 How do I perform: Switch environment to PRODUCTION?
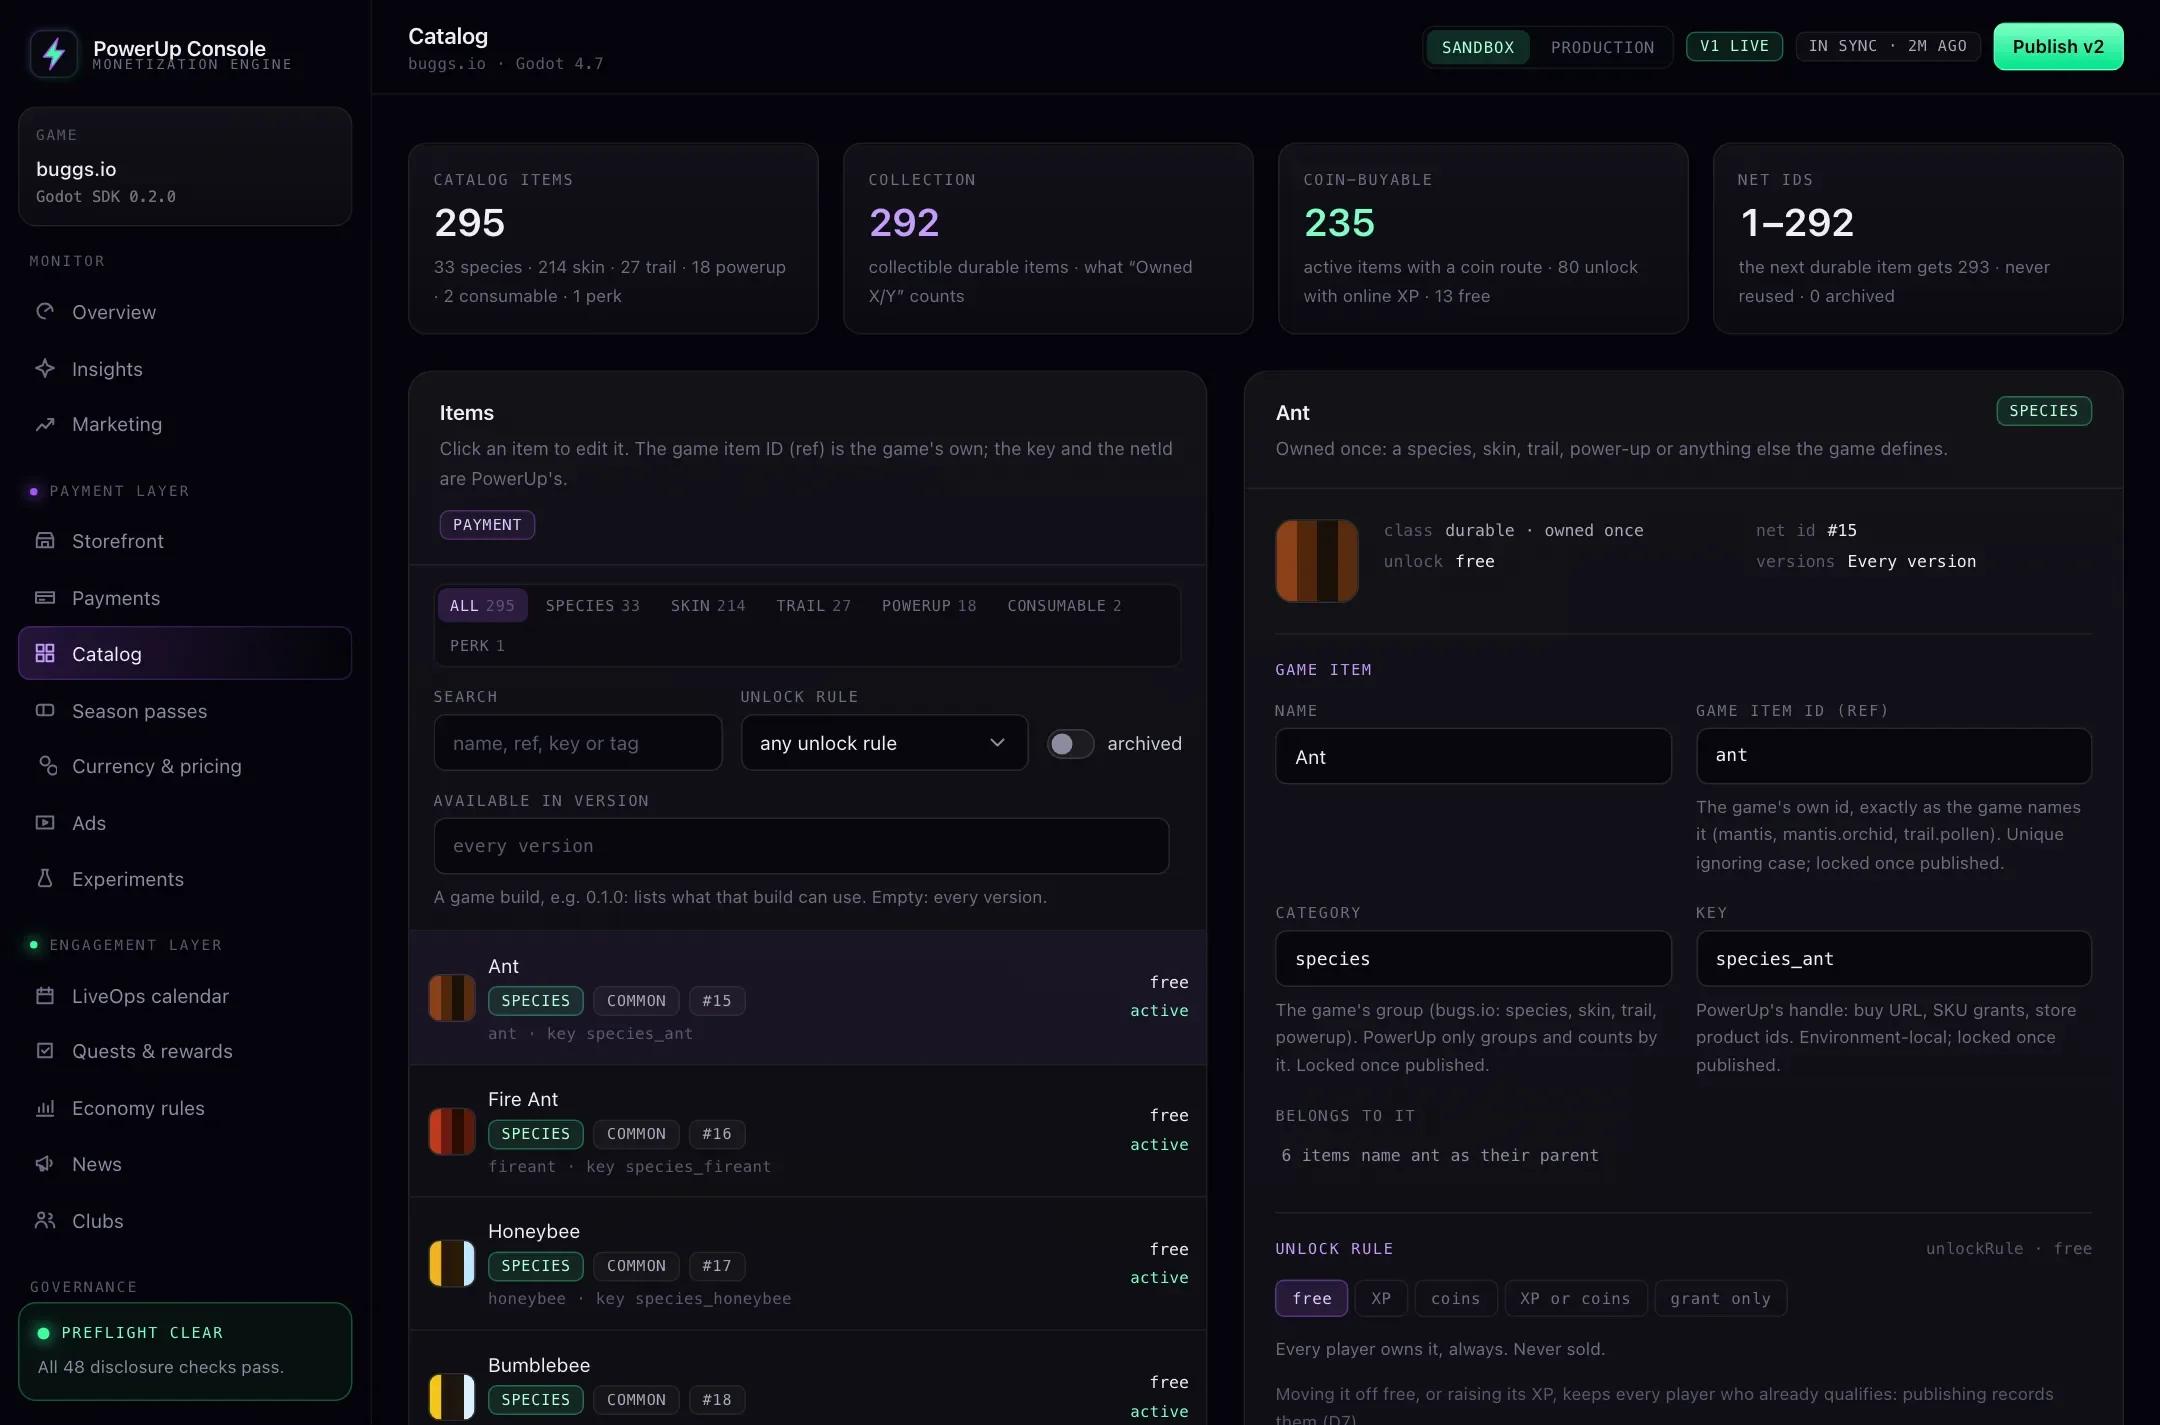click(1602, 47)
